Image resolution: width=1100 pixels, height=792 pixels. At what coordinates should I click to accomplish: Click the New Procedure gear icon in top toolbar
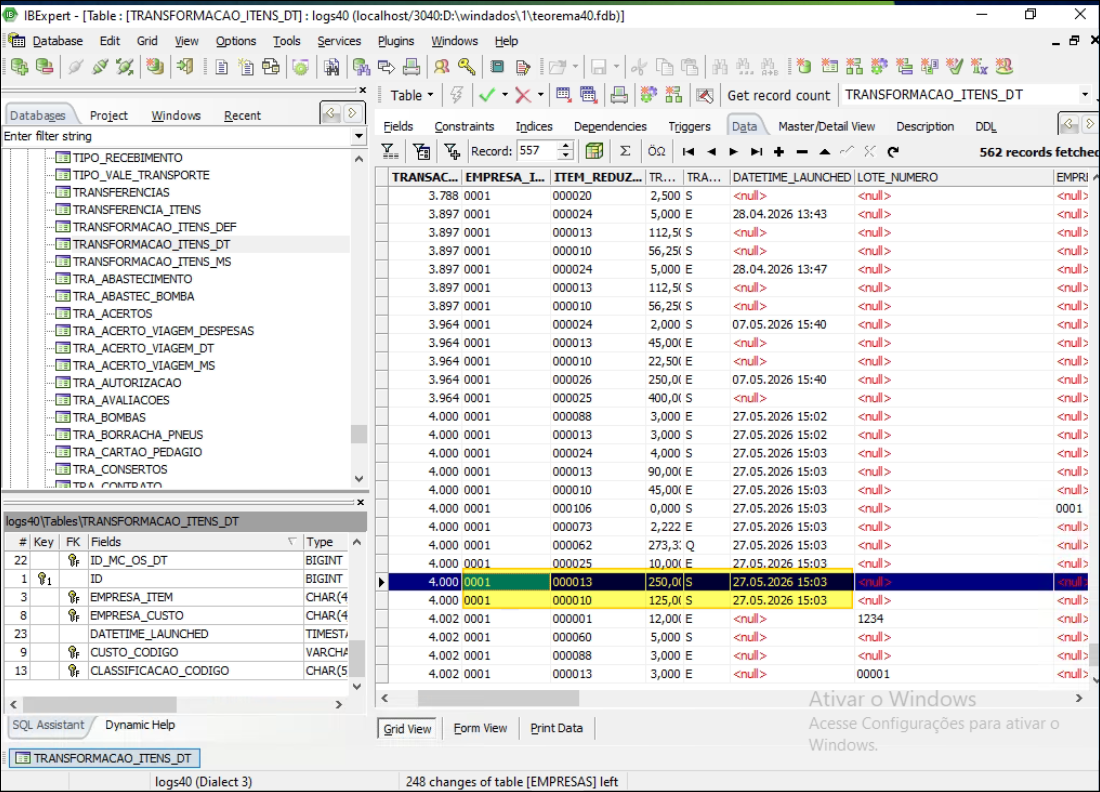(x=879, y=67)
